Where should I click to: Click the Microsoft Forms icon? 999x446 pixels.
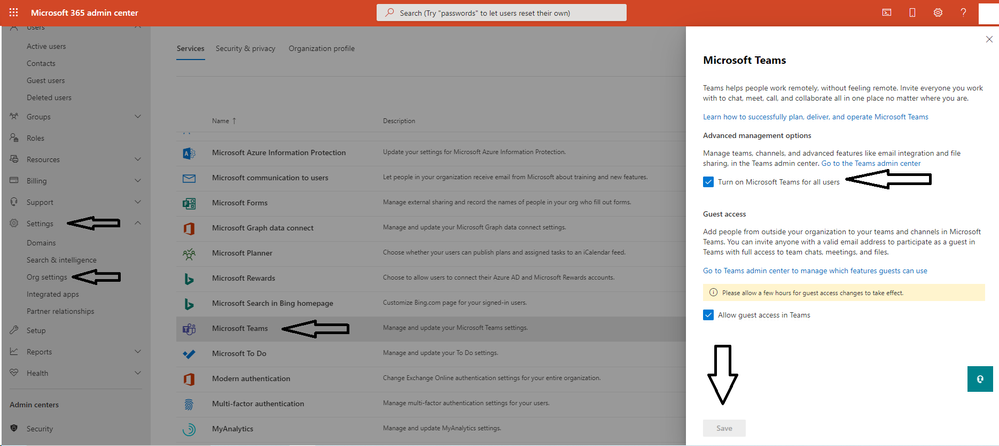[x=189, y=203]
